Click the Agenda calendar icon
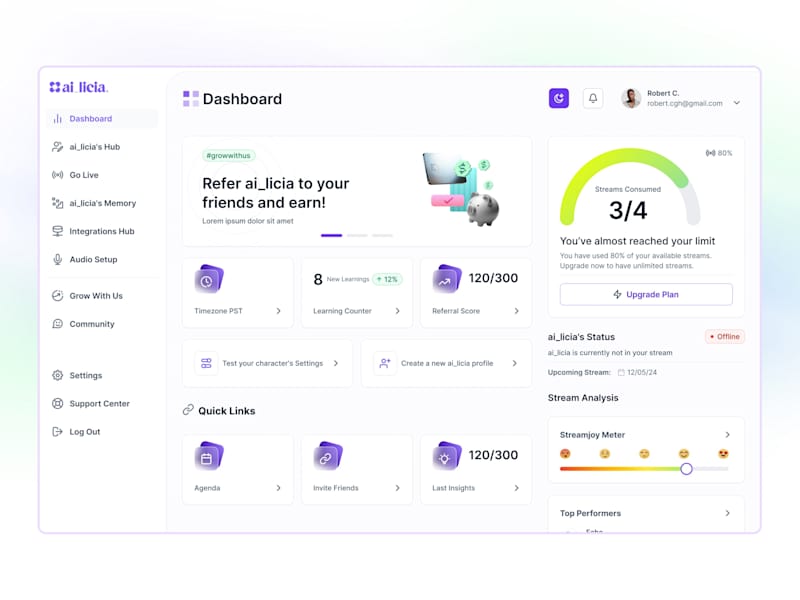 (x=208, y=456)
